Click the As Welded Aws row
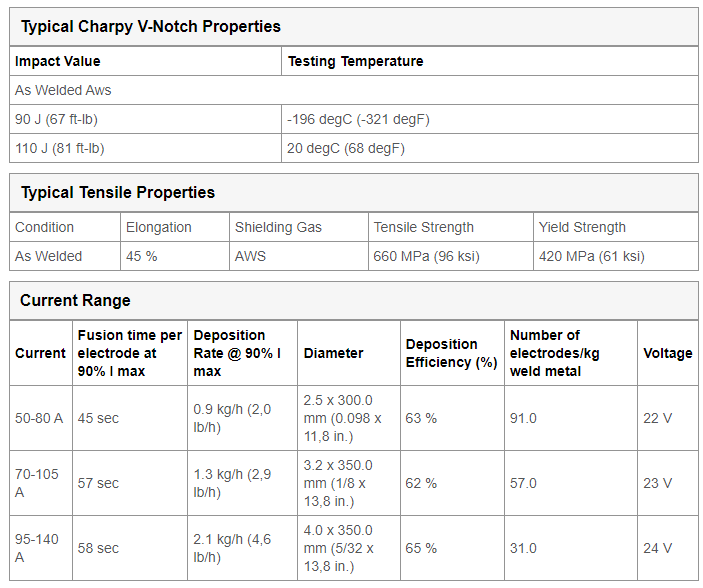 point(354,90)
